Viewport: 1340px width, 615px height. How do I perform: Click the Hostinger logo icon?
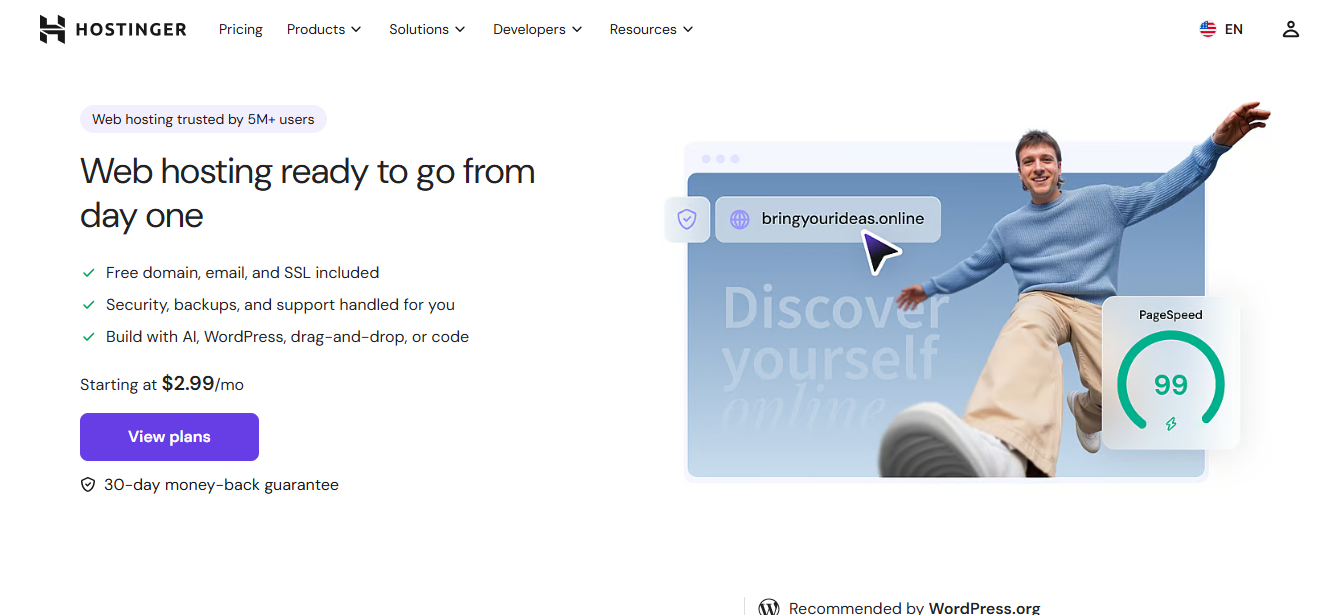click(x=52, y=29)
